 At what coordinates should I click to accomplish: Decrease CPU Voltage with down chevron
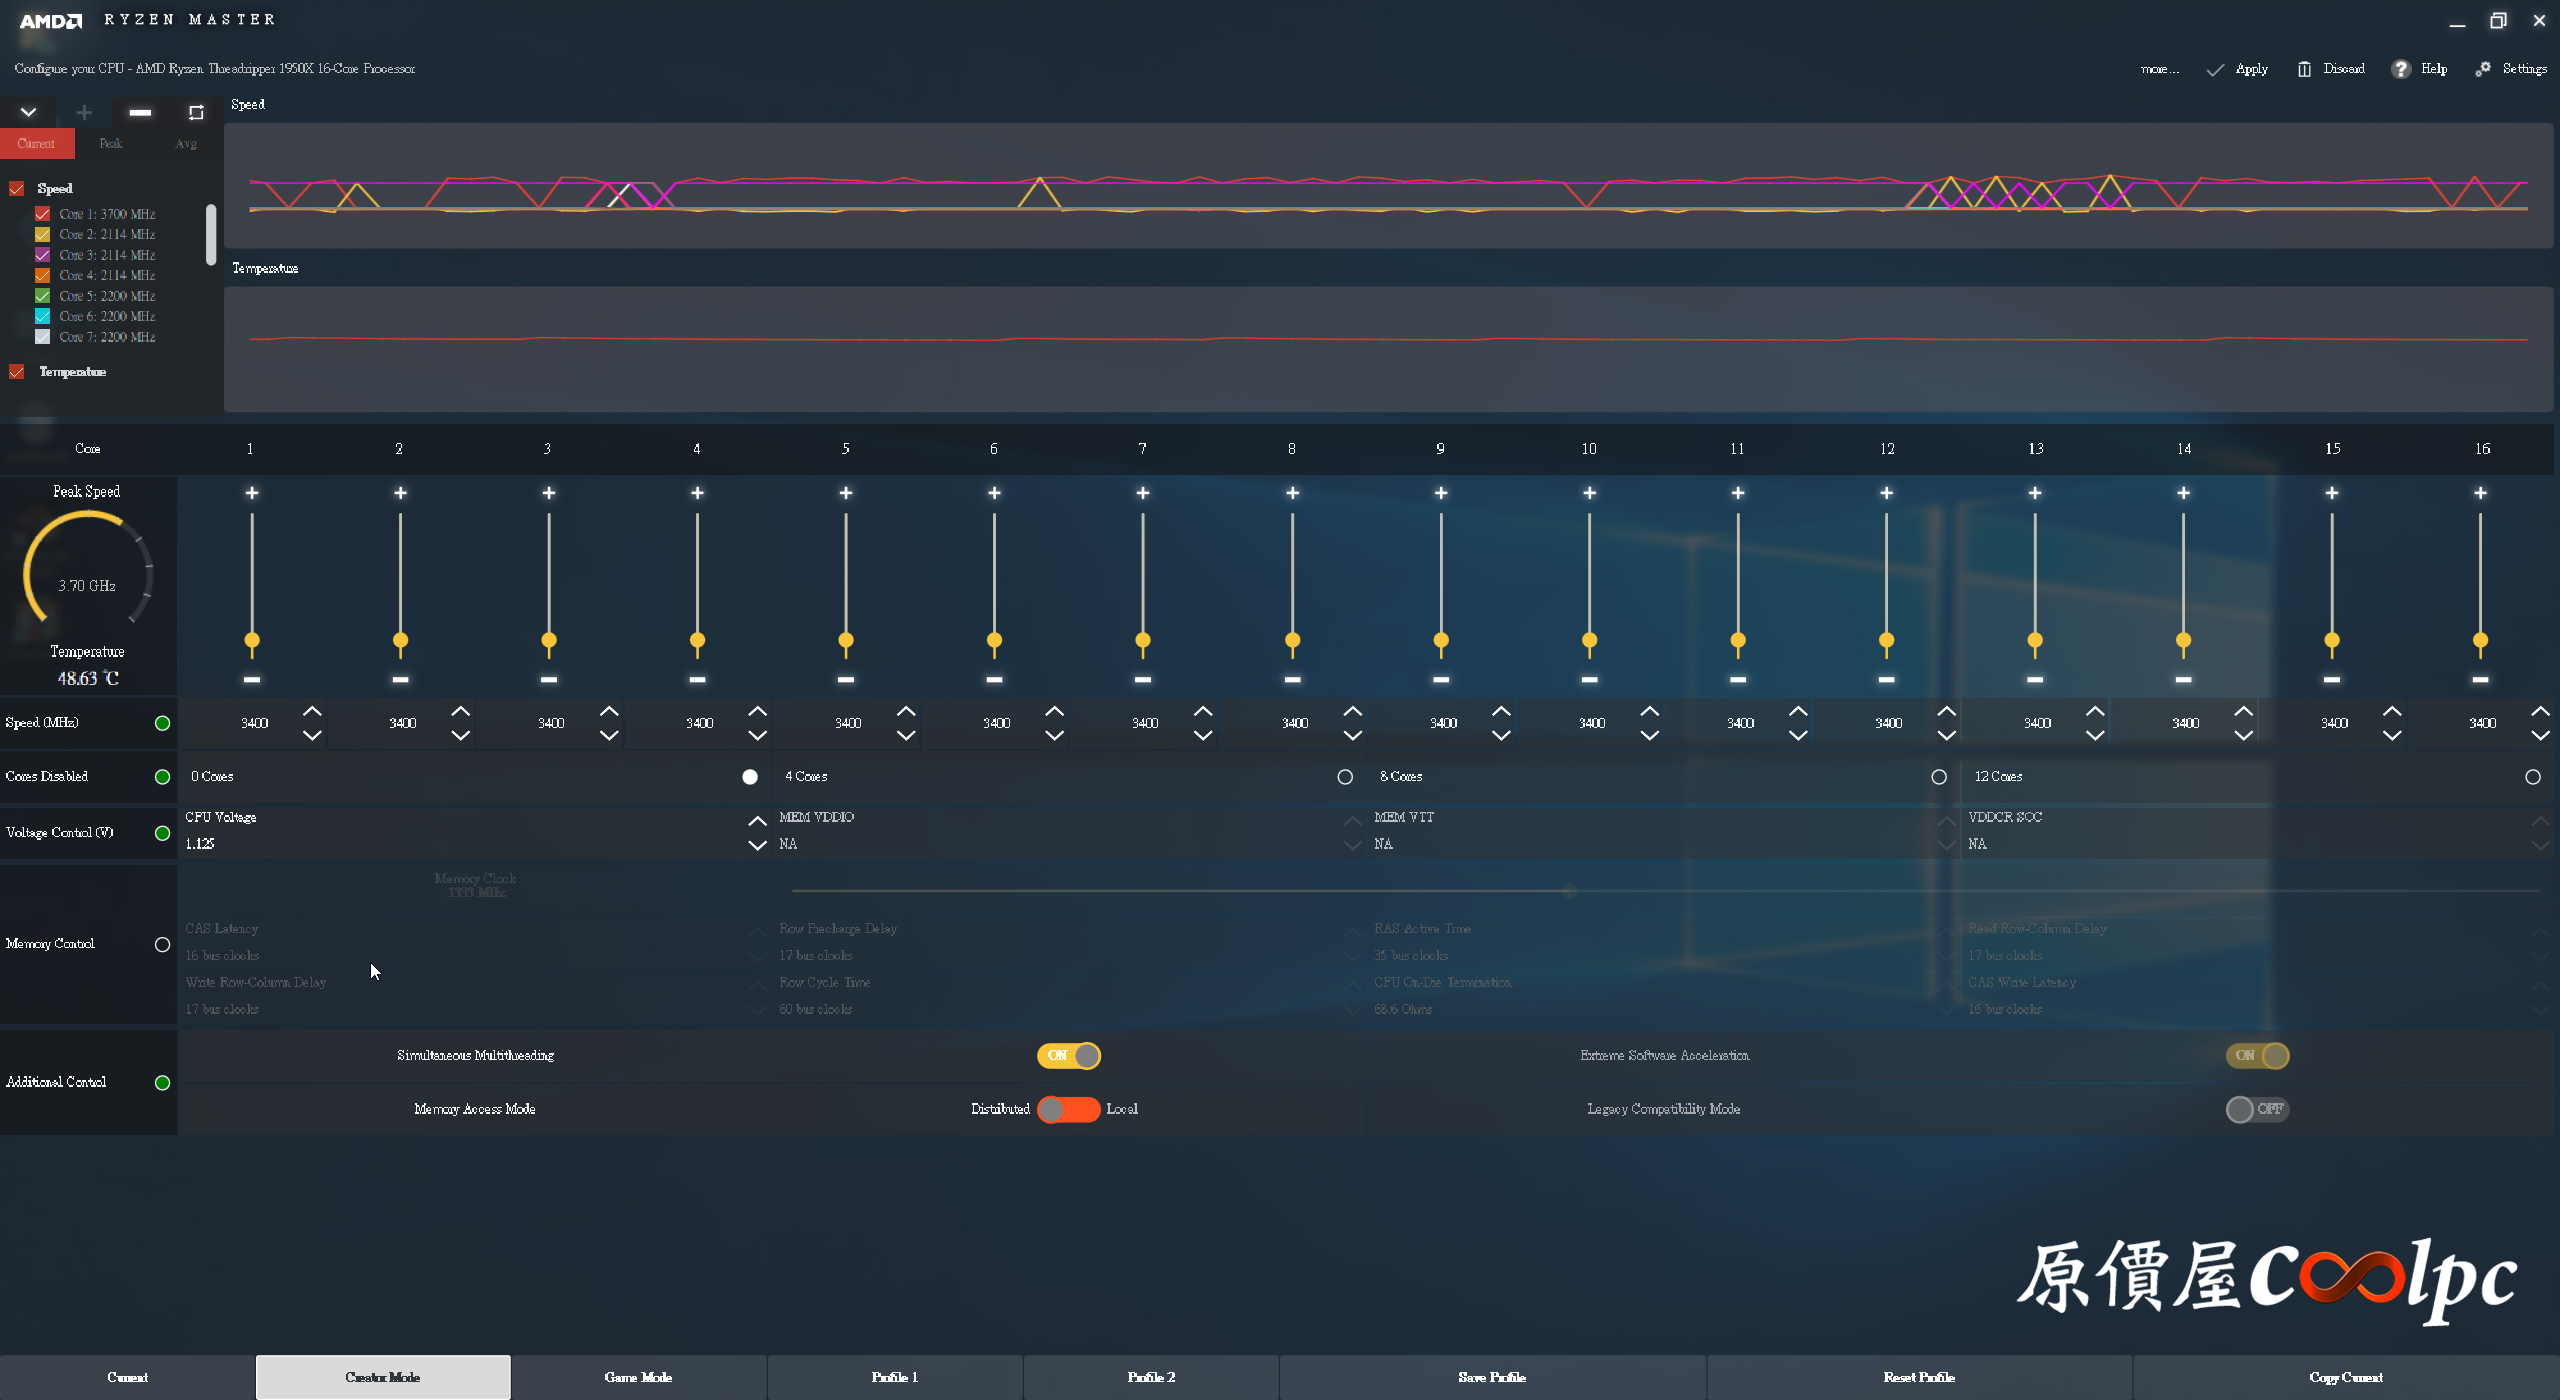[758, 845]
